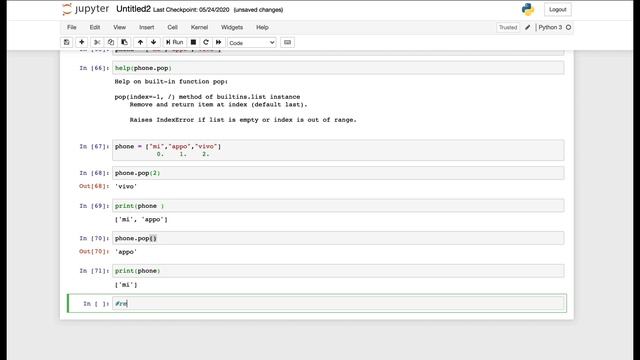Click the pencil edit mode icon
The image size is (640, 360).
point(527,27)
